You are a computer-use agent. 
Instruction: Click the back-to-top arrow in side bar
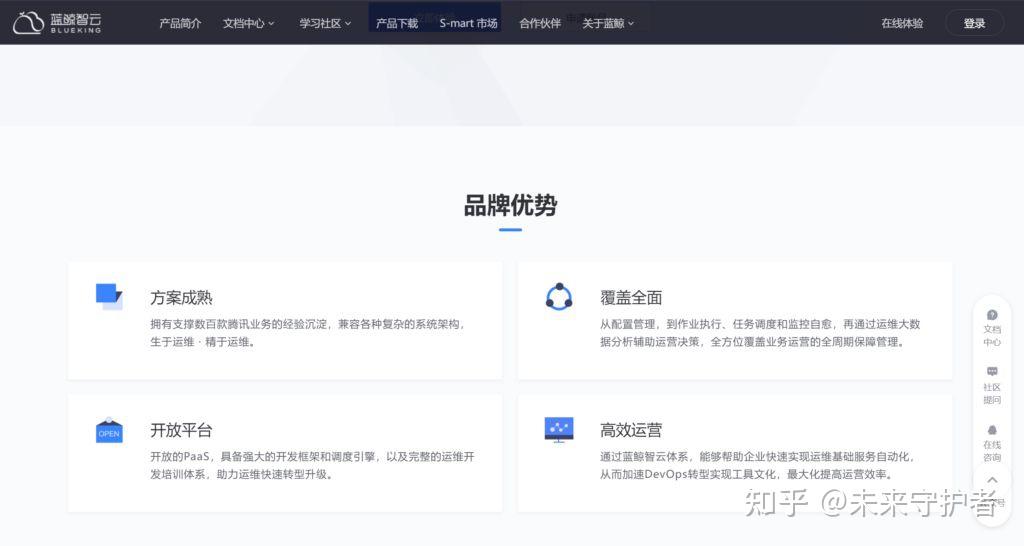[x=992, y=480]
